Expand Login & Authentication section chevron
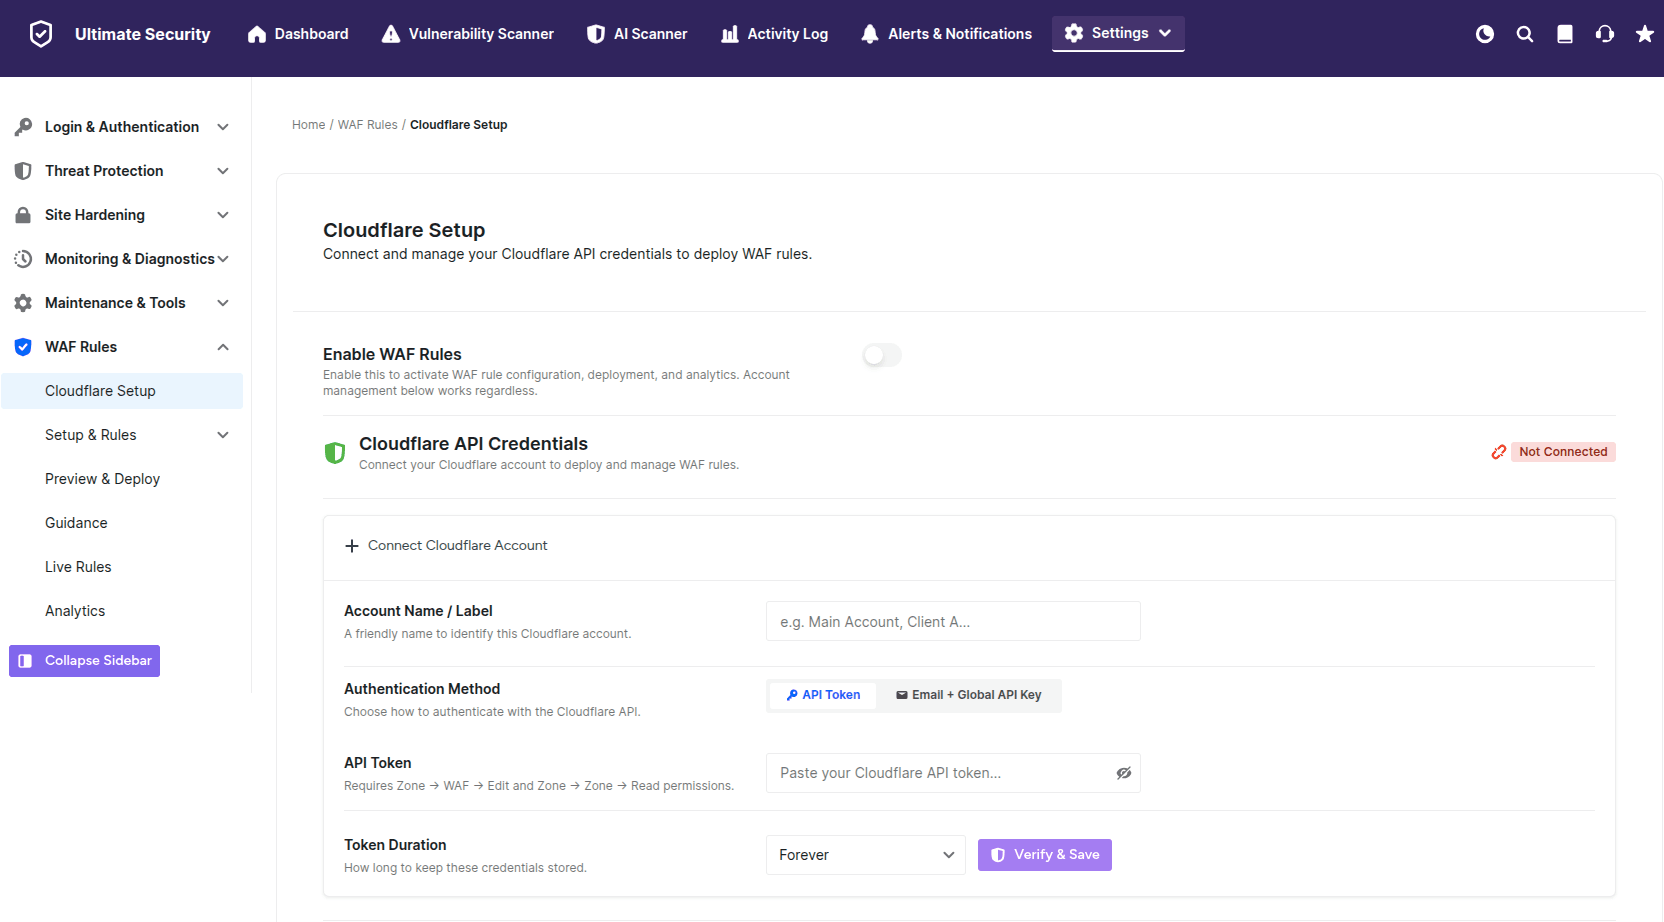This screenshot has height=922, width=1664. [x=223, y=127]
